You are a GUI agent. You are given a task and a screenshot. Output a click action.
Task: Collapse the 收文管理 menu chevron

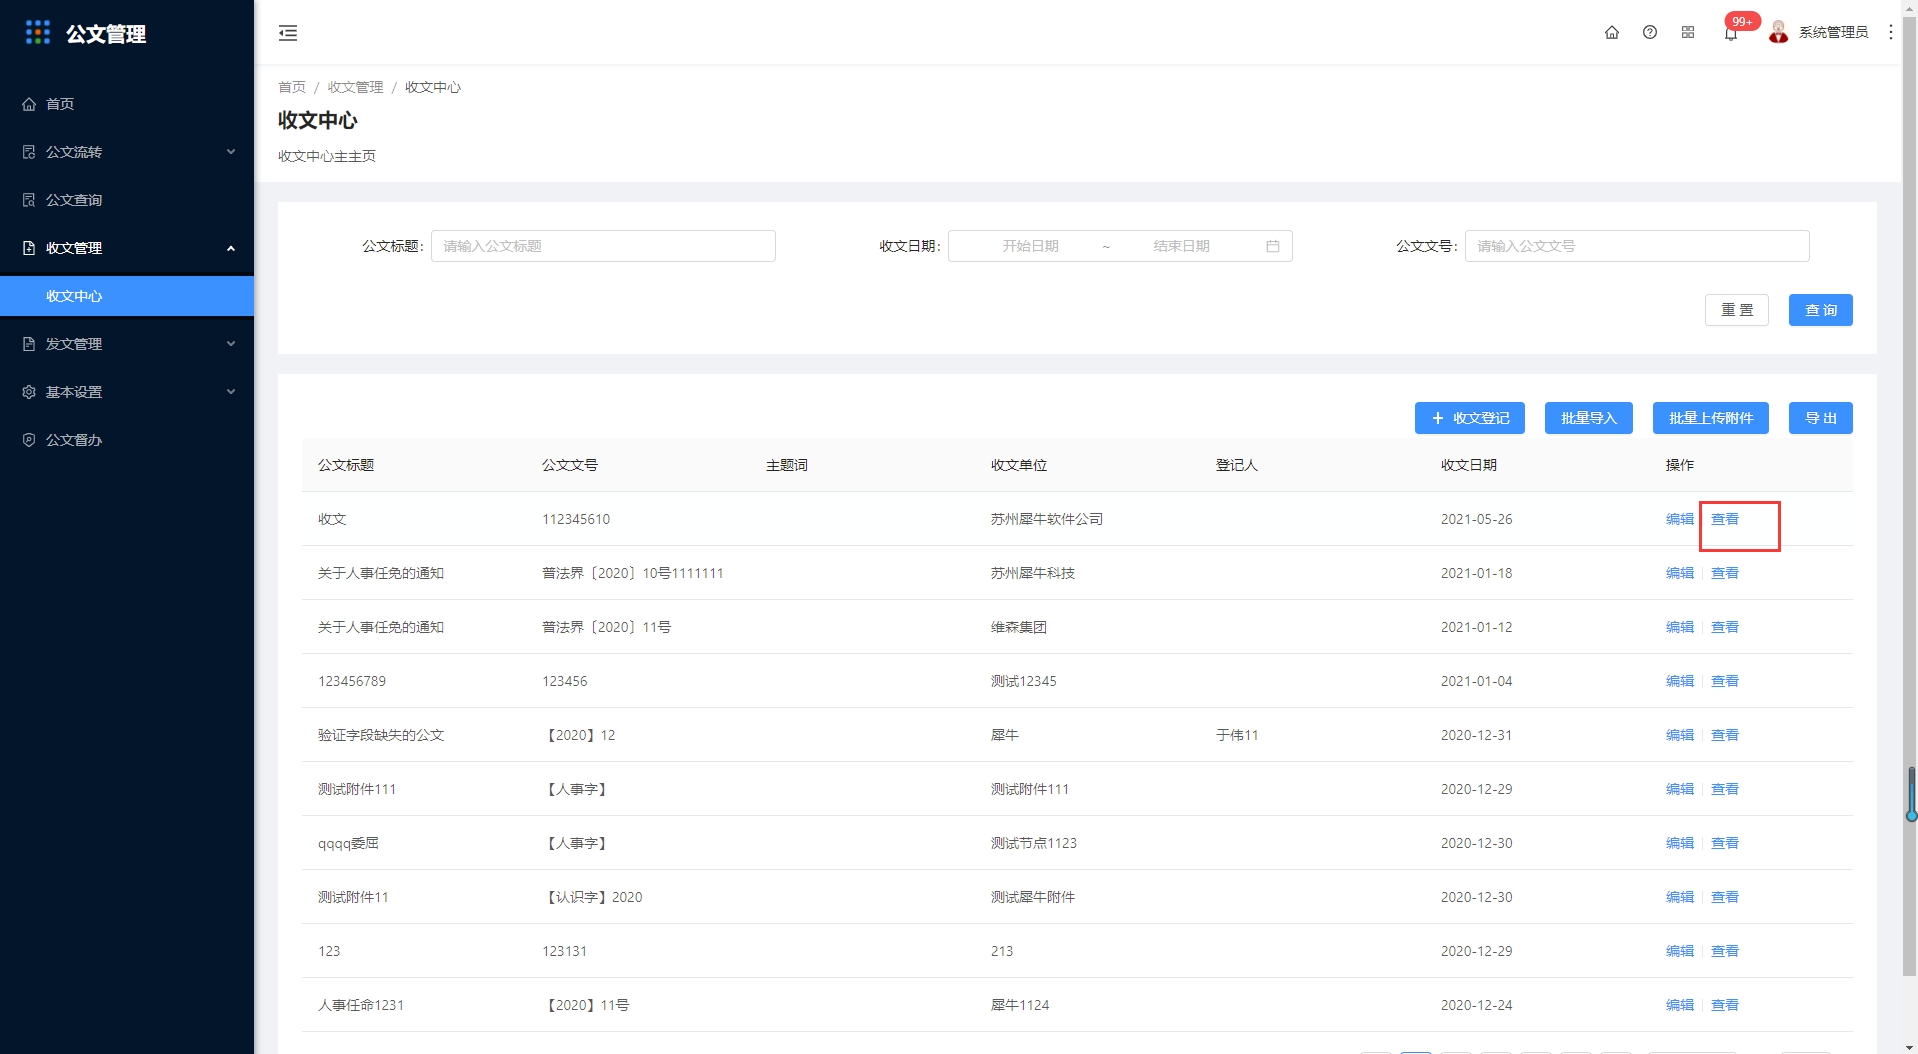click(x=231, y=248)
